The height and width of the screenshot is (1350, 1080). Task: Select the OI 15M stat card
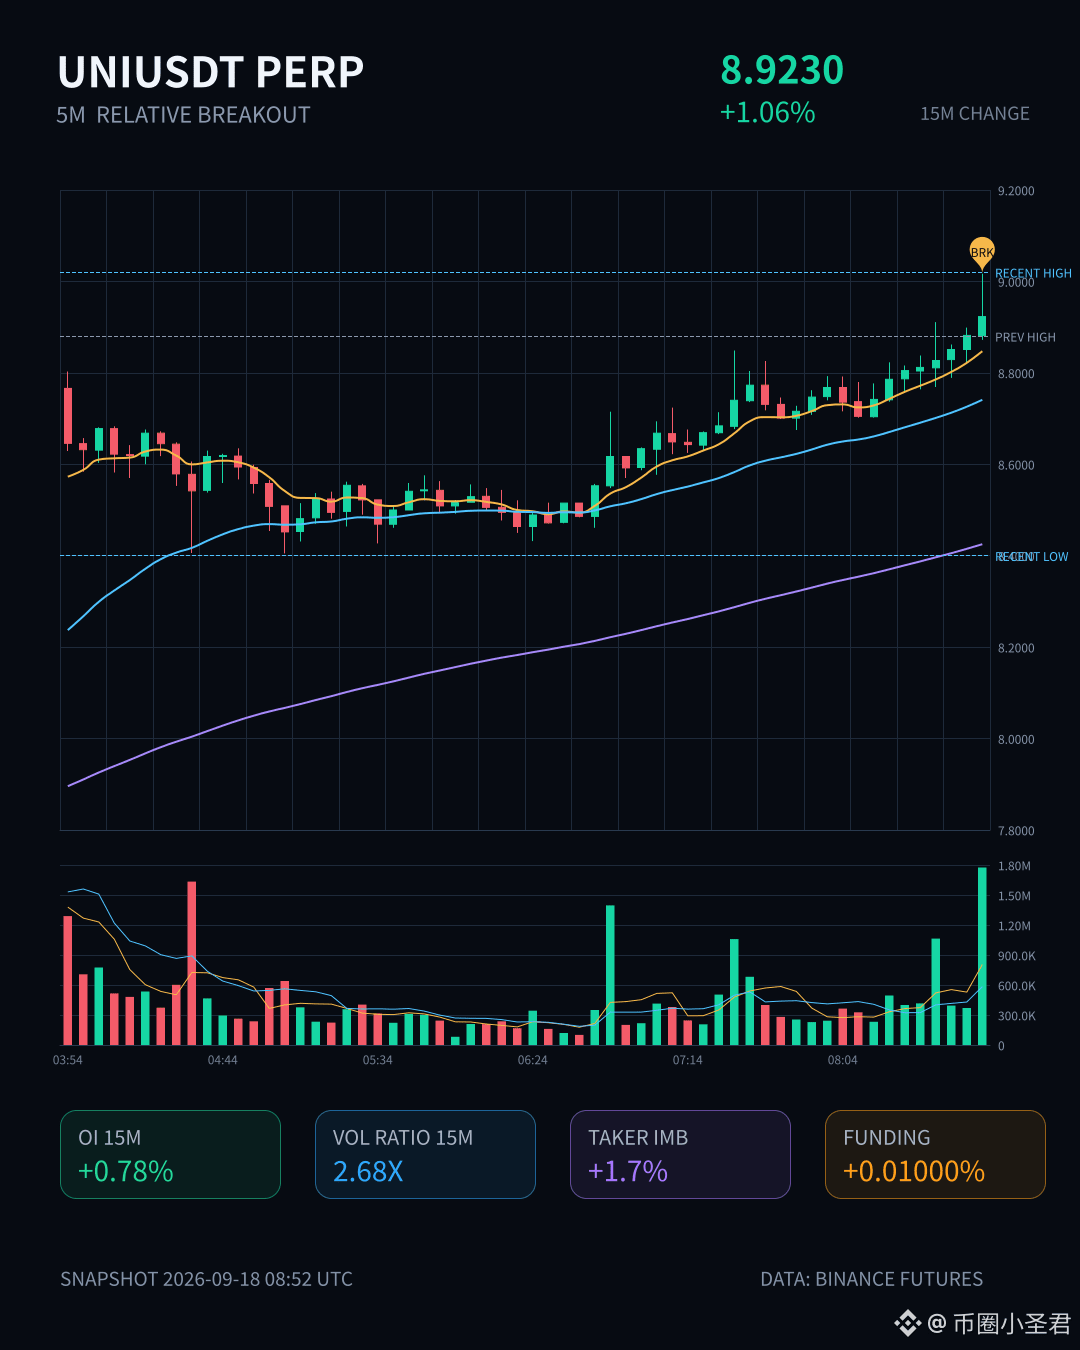pyautogui.click(x=170, y=1154)
